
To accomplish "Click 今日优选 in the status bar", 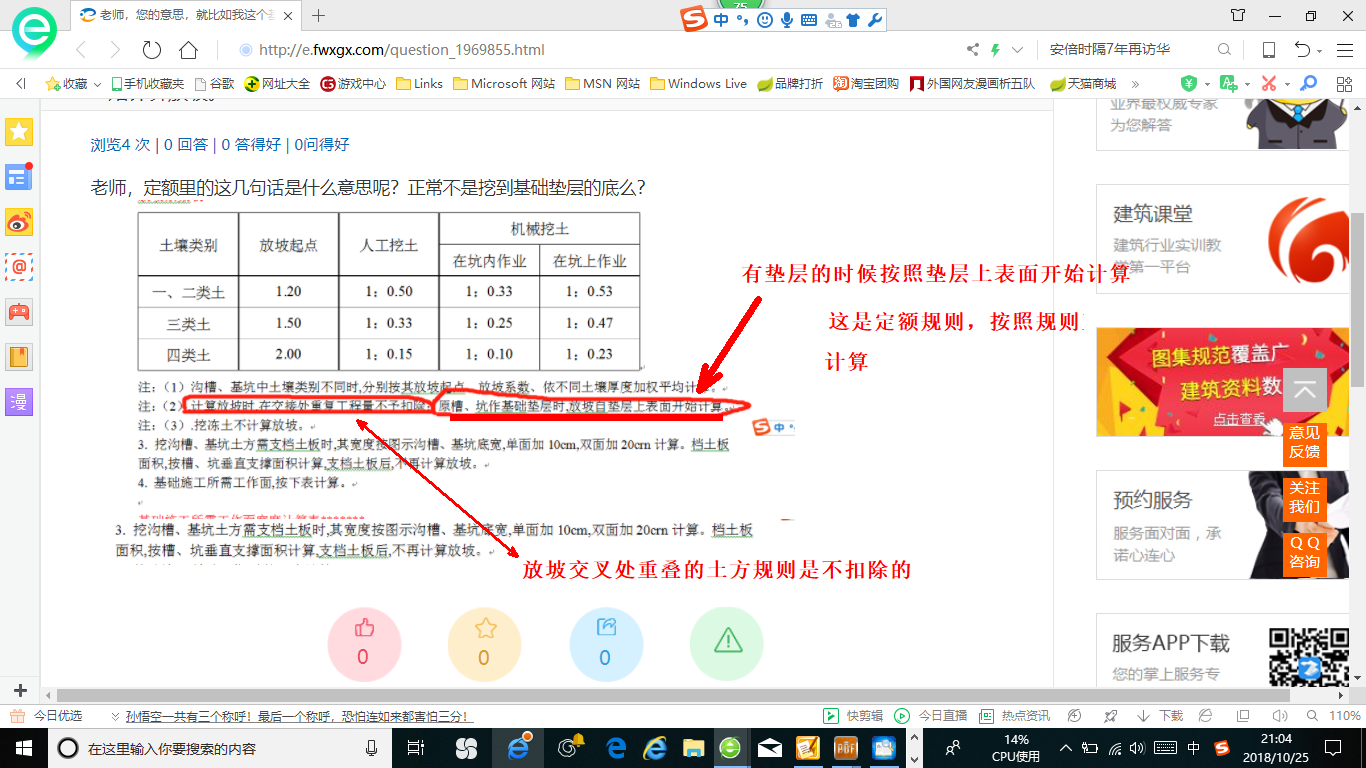I will pyautogui.click(x=47, y=716).
